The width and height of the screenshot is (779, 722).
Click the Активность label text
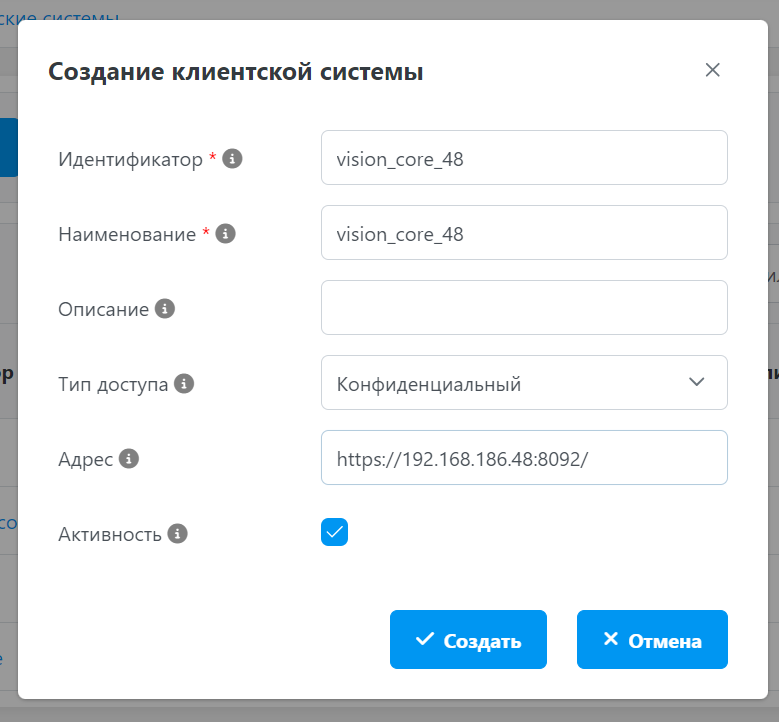(x=110, y=534)
